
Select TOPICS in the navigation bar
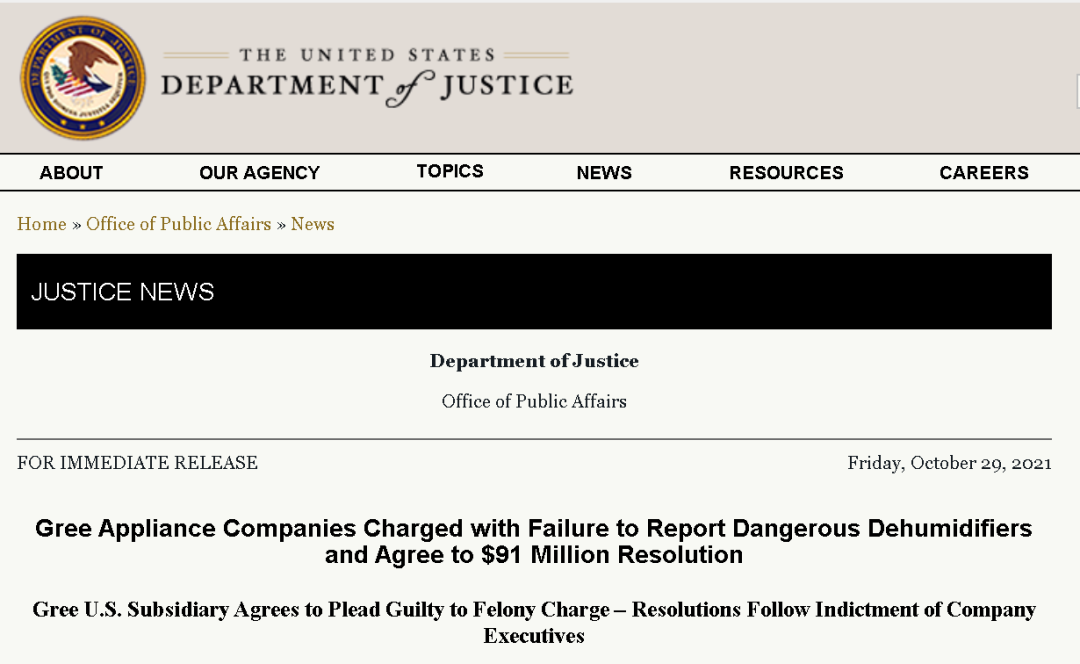tap(450, 171)
